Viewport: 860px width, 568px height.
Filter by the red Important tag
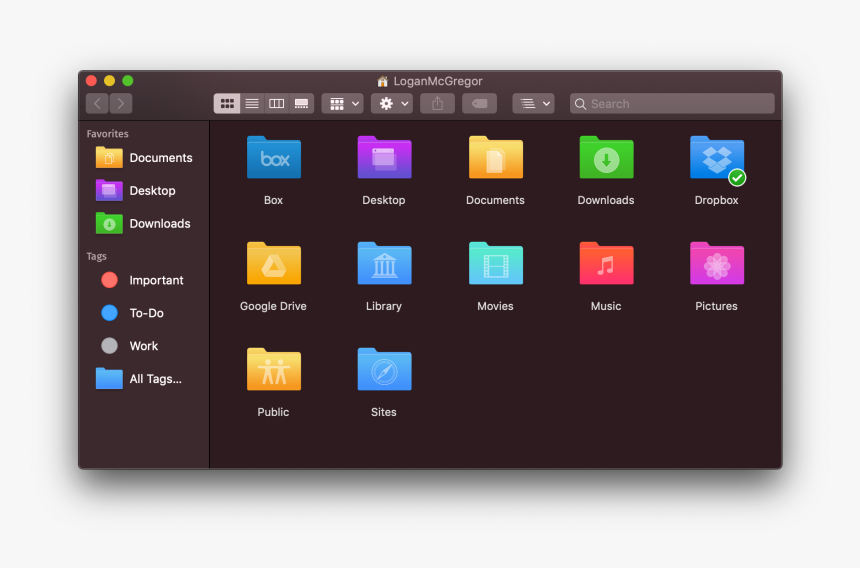click(144, 280)
